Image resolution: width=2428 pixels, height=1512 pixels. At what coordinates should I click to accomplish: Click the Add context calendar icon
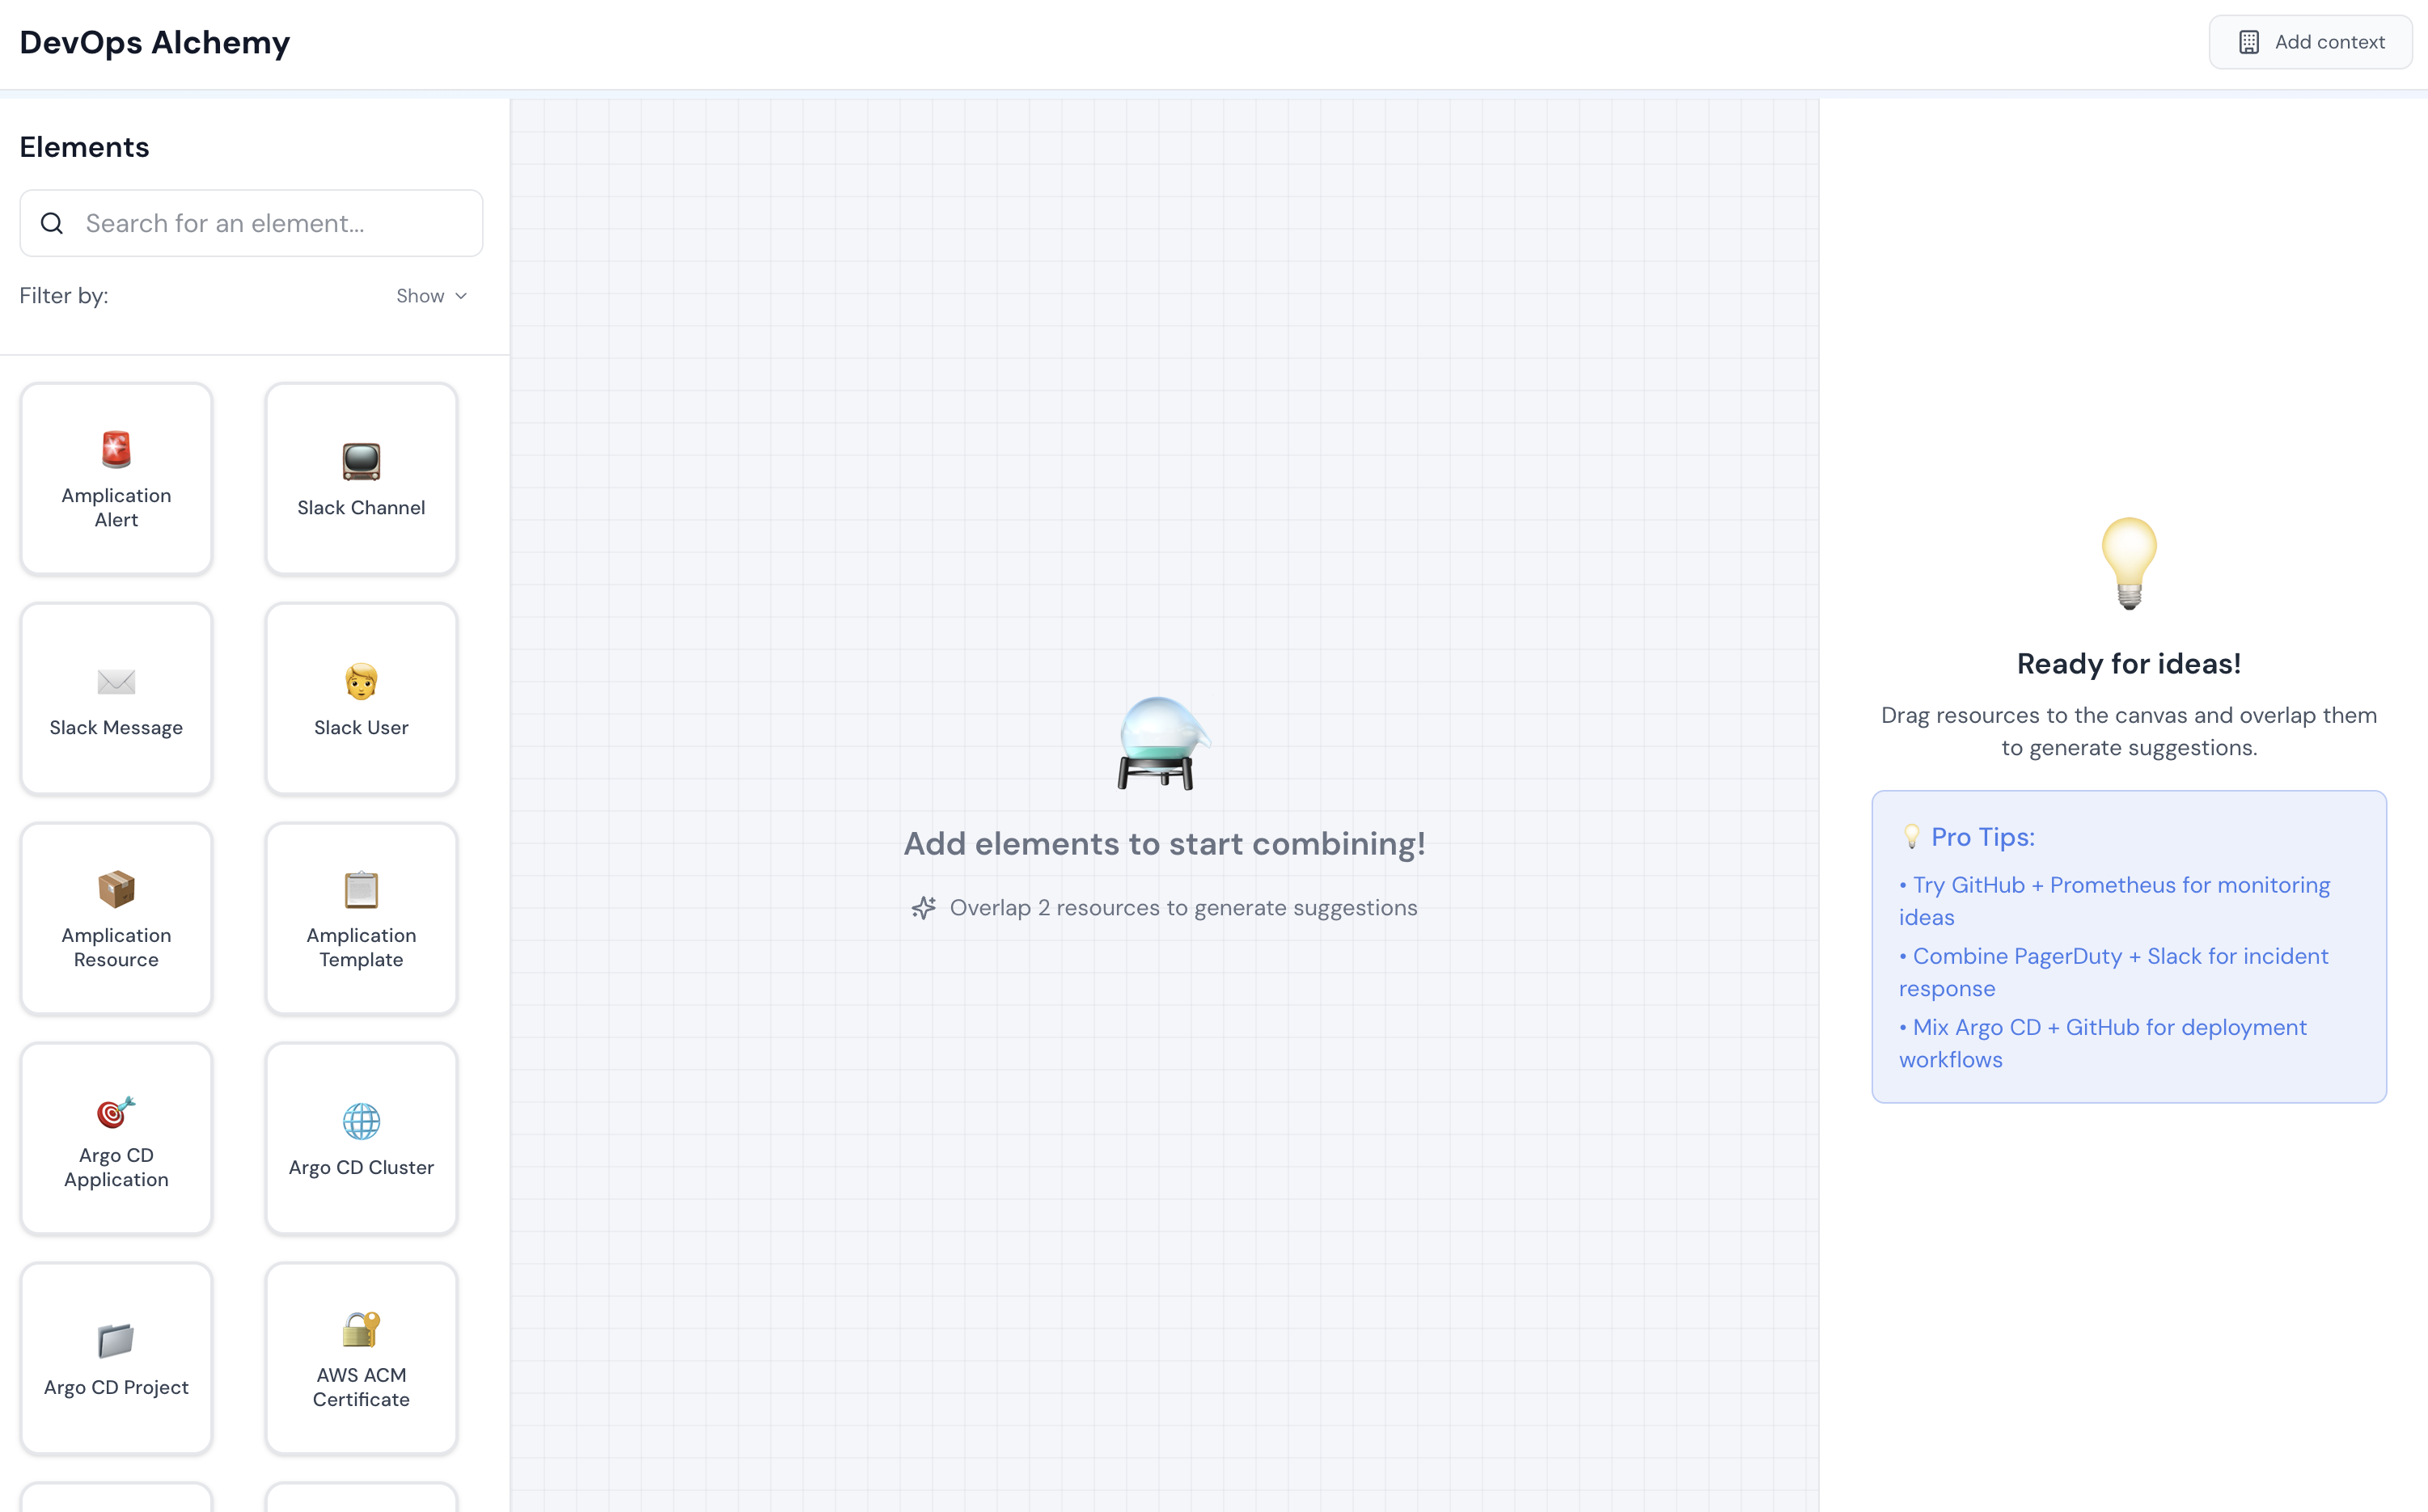(2249, 41)
